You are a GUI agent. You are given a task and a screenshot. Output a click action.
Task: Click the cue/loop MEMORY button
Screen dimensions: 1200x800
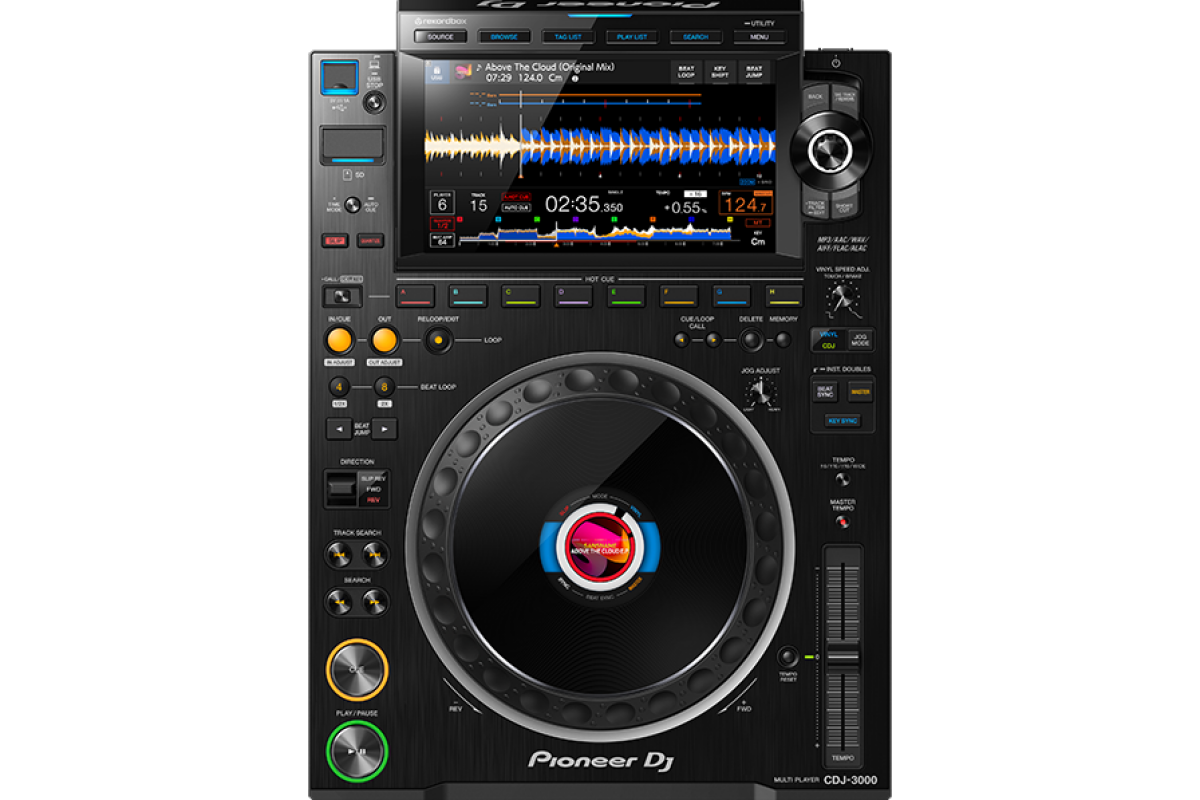[783, 340]
